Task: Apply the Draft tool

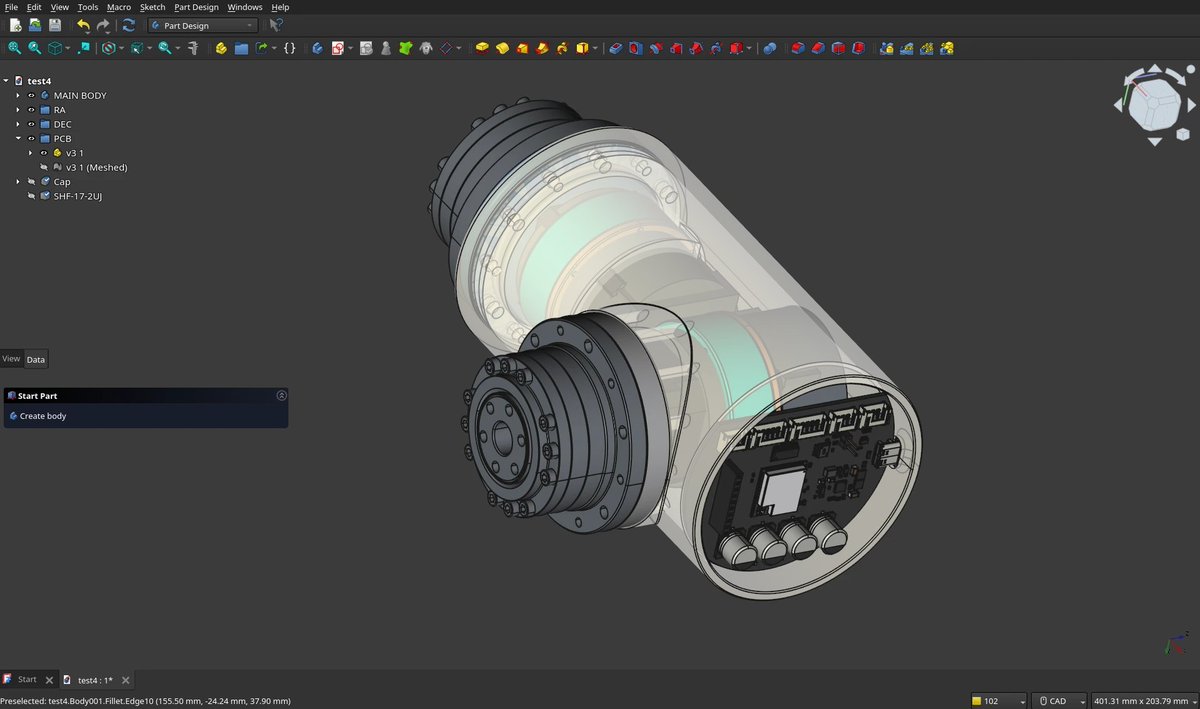Action: 838,47
